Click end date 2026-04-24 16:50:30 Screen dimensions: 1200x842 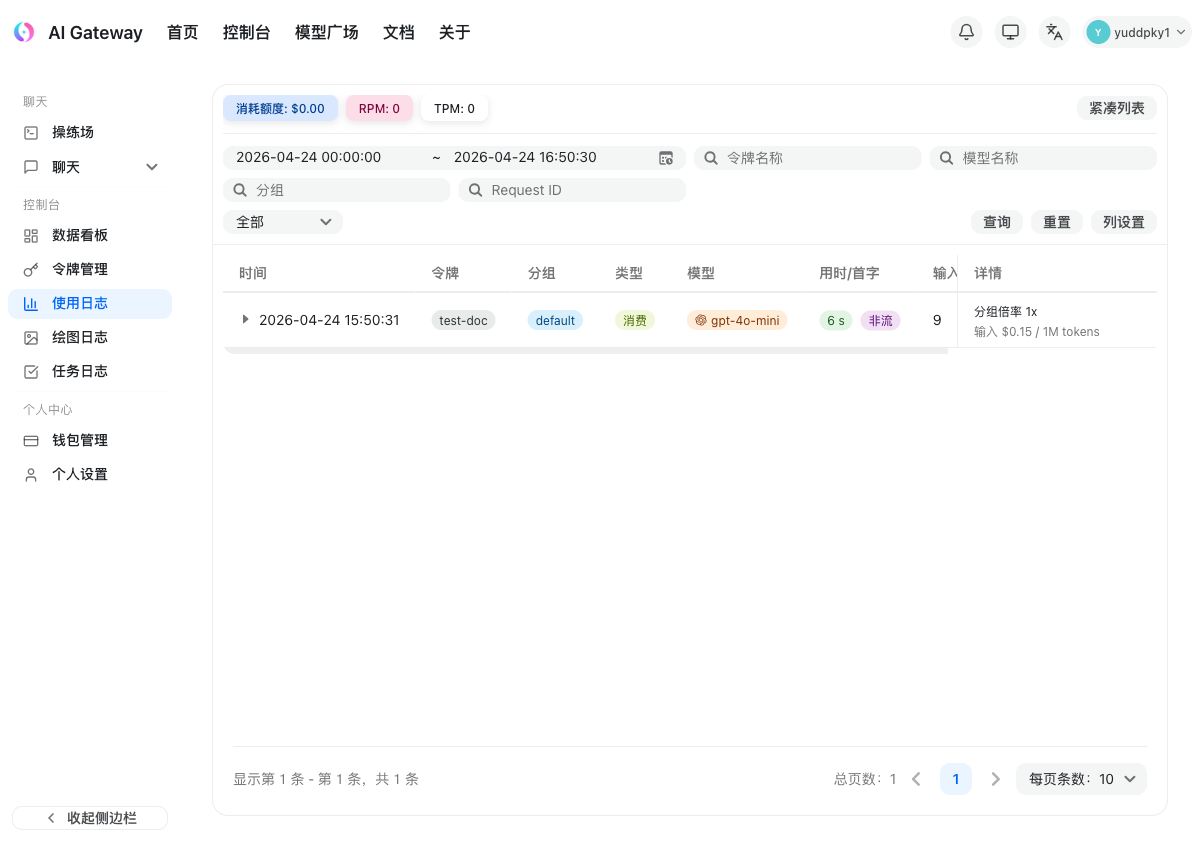tap(525, 157)
